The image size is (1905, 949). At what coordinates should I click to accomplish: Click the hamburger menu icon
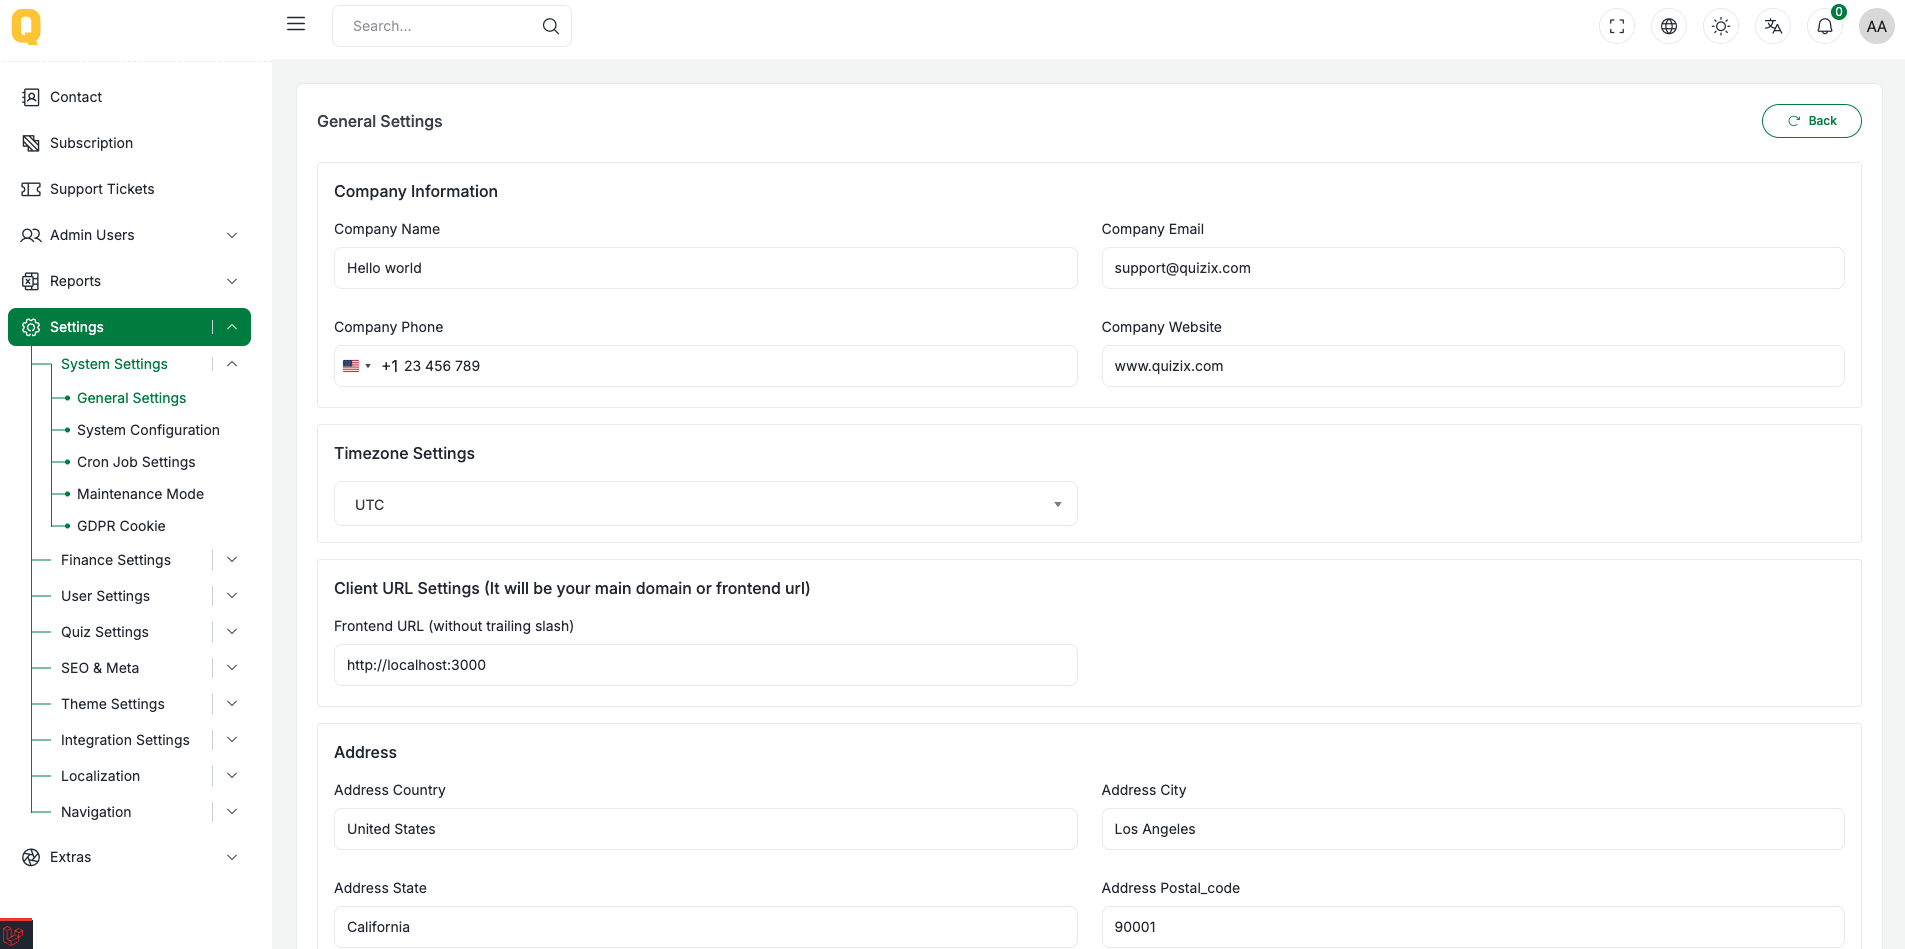[296, 24]
